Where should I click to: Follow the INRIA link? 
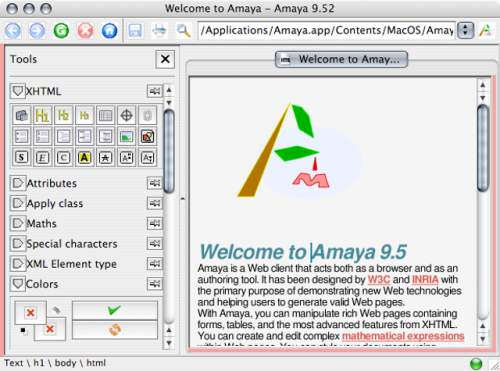425,279
